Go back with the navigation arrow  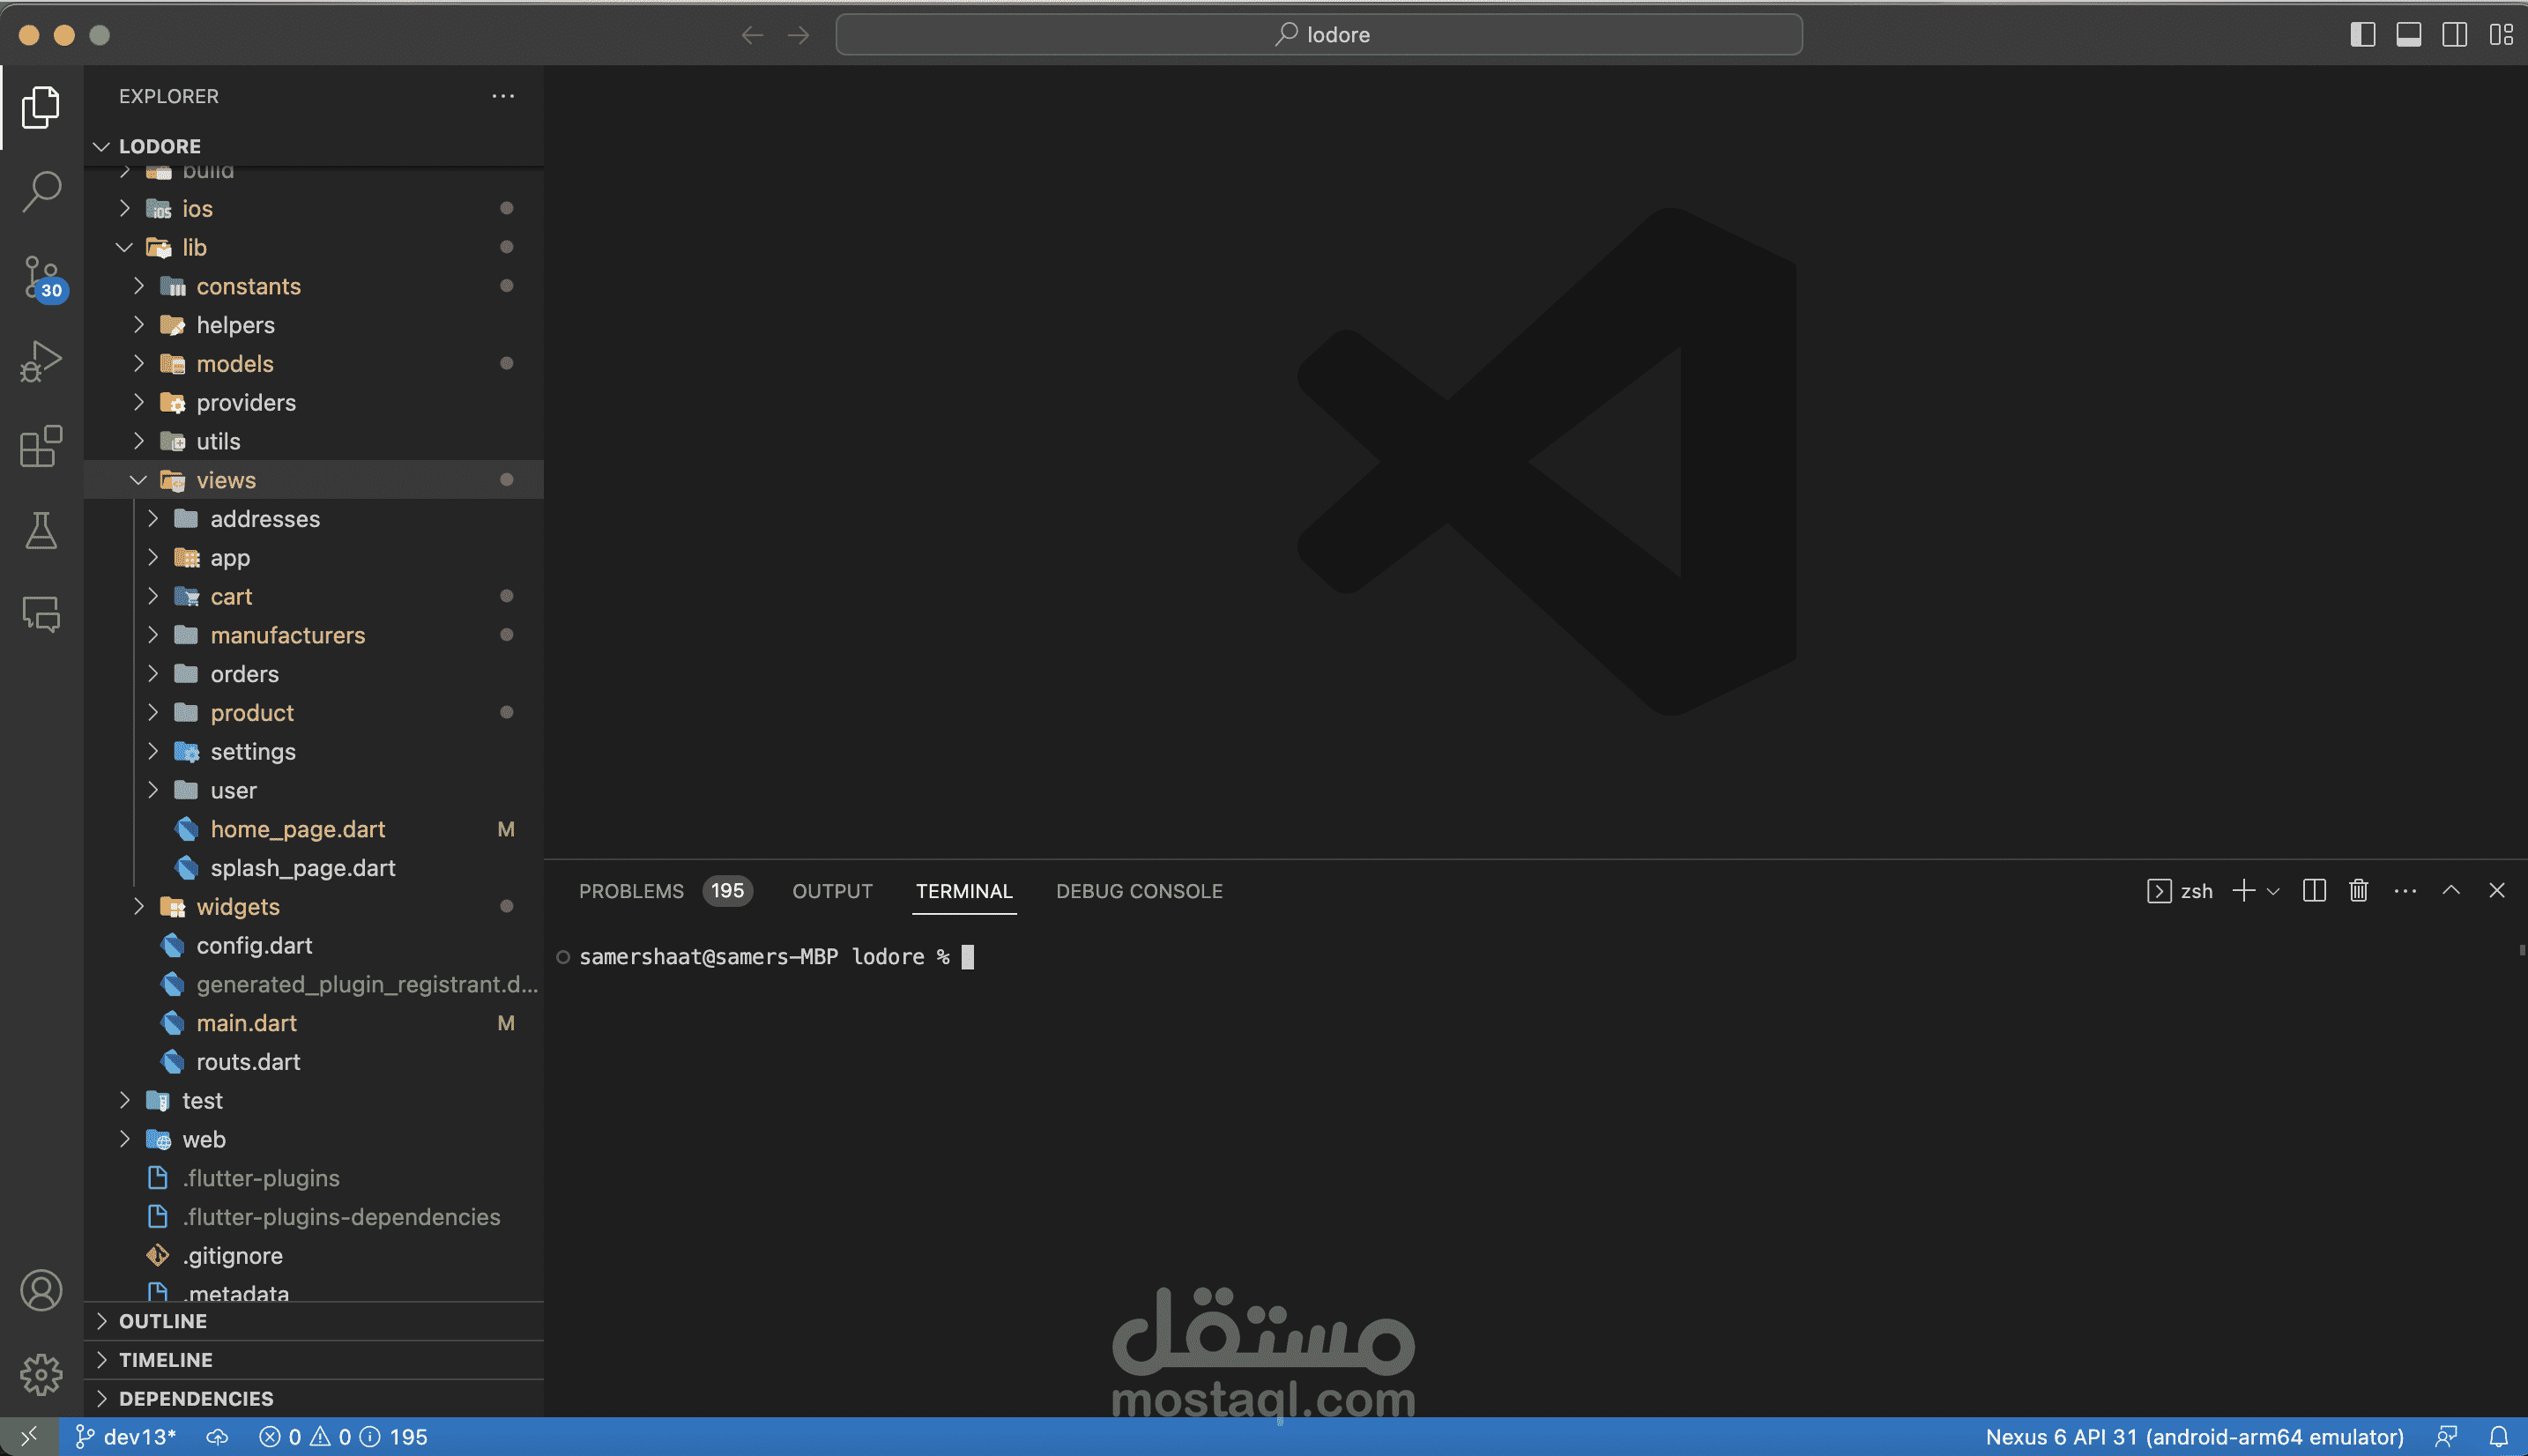point(752,35)
